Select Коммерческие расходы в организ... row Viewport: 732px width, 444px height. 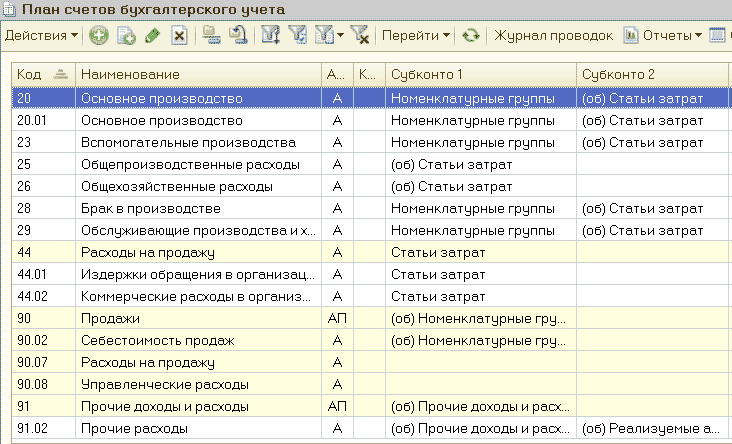pyautogui.click(x=370, y=296)
